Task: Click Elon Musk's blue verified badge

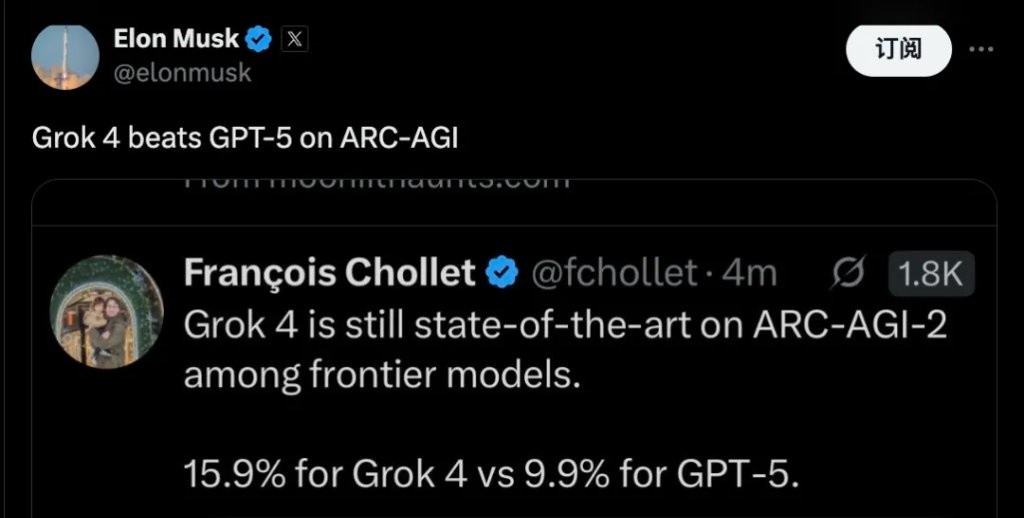Action: (259, 39)
